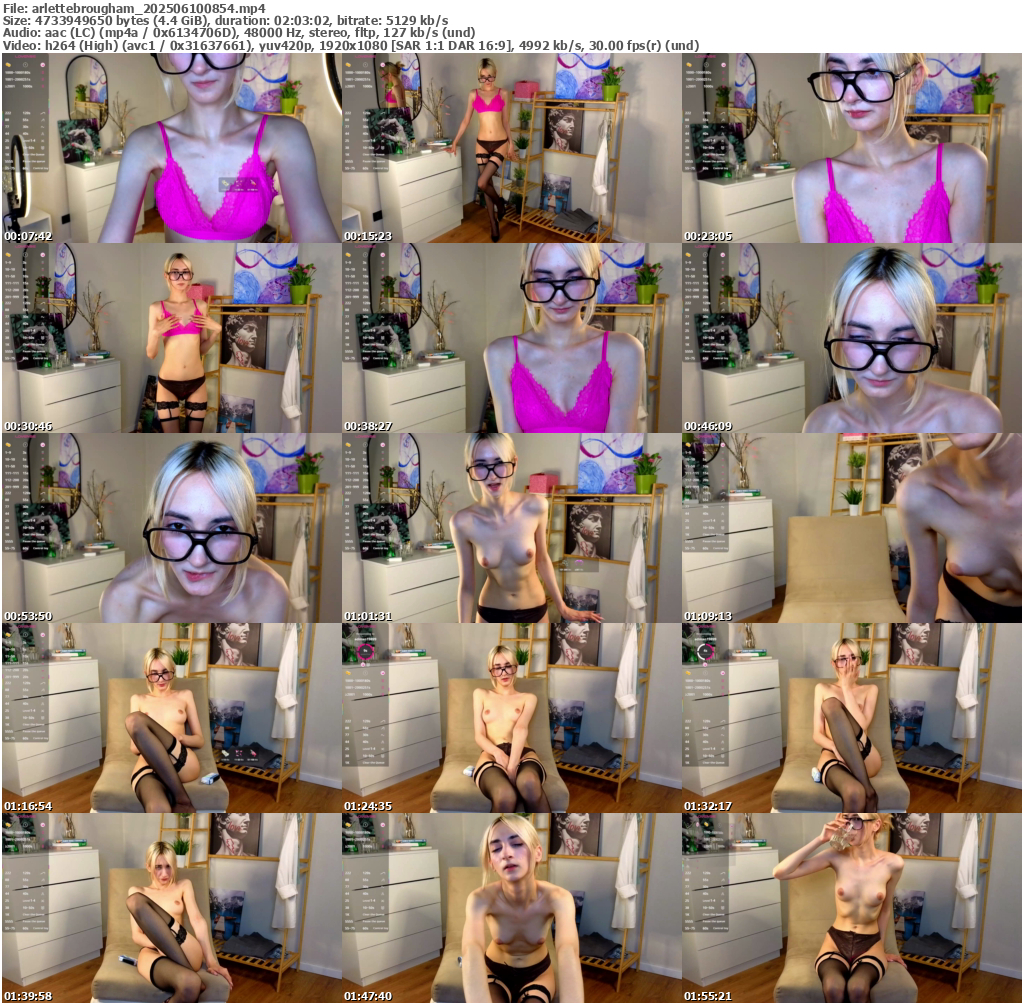This screenshot has width=1024, height=1003.
Task: Click the preview frame at 00:46:09
Action: coord(851,338)
